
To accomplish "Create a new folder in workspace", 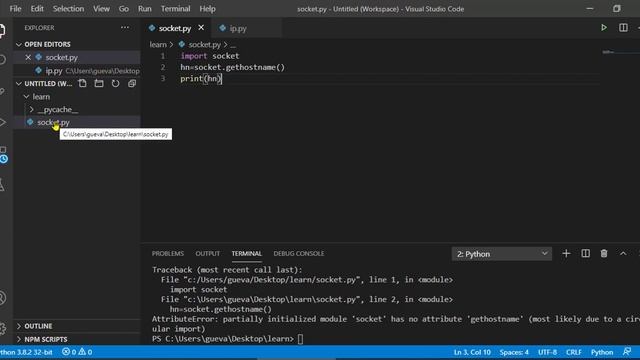I will pos(99,83).
